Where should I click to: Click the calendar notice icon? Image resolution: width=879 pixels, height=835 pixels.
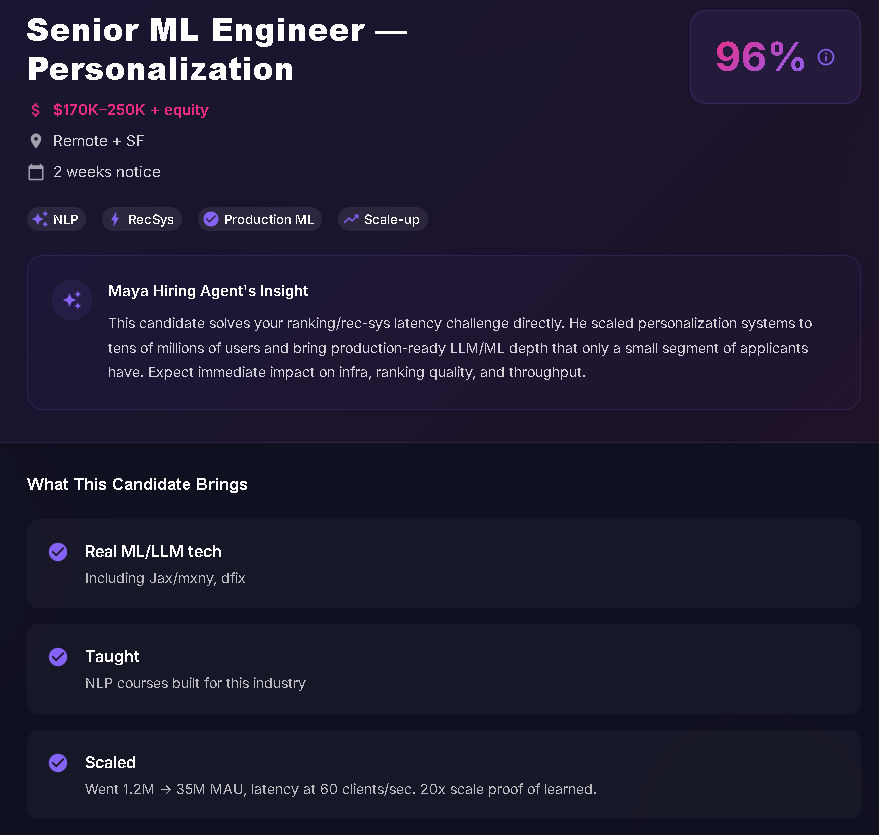(x=36, y=172)
